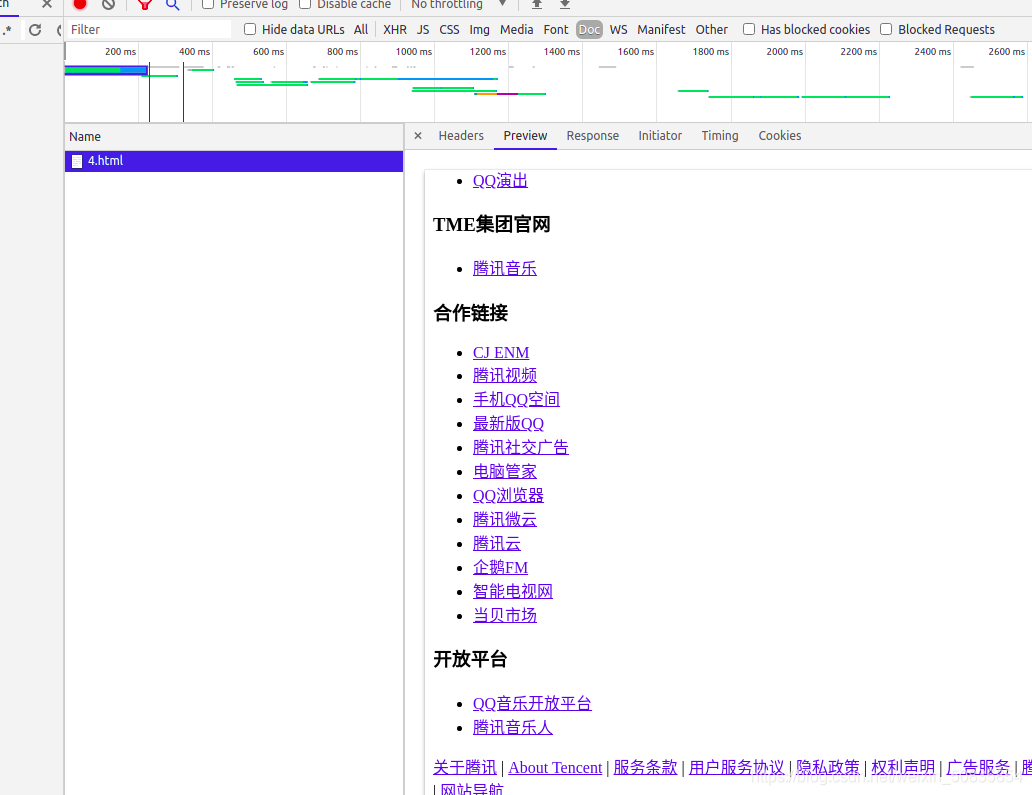Filter requests by Font
This screenshot has height=795, width=1032.
[556, 30]
